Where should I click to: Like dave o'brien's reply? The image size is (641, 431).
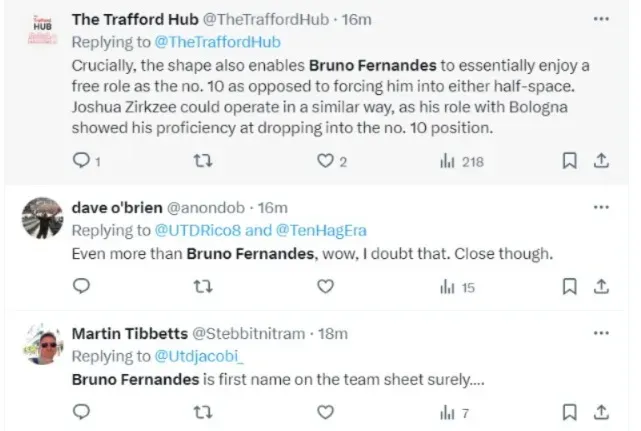(x=325, y=287)
